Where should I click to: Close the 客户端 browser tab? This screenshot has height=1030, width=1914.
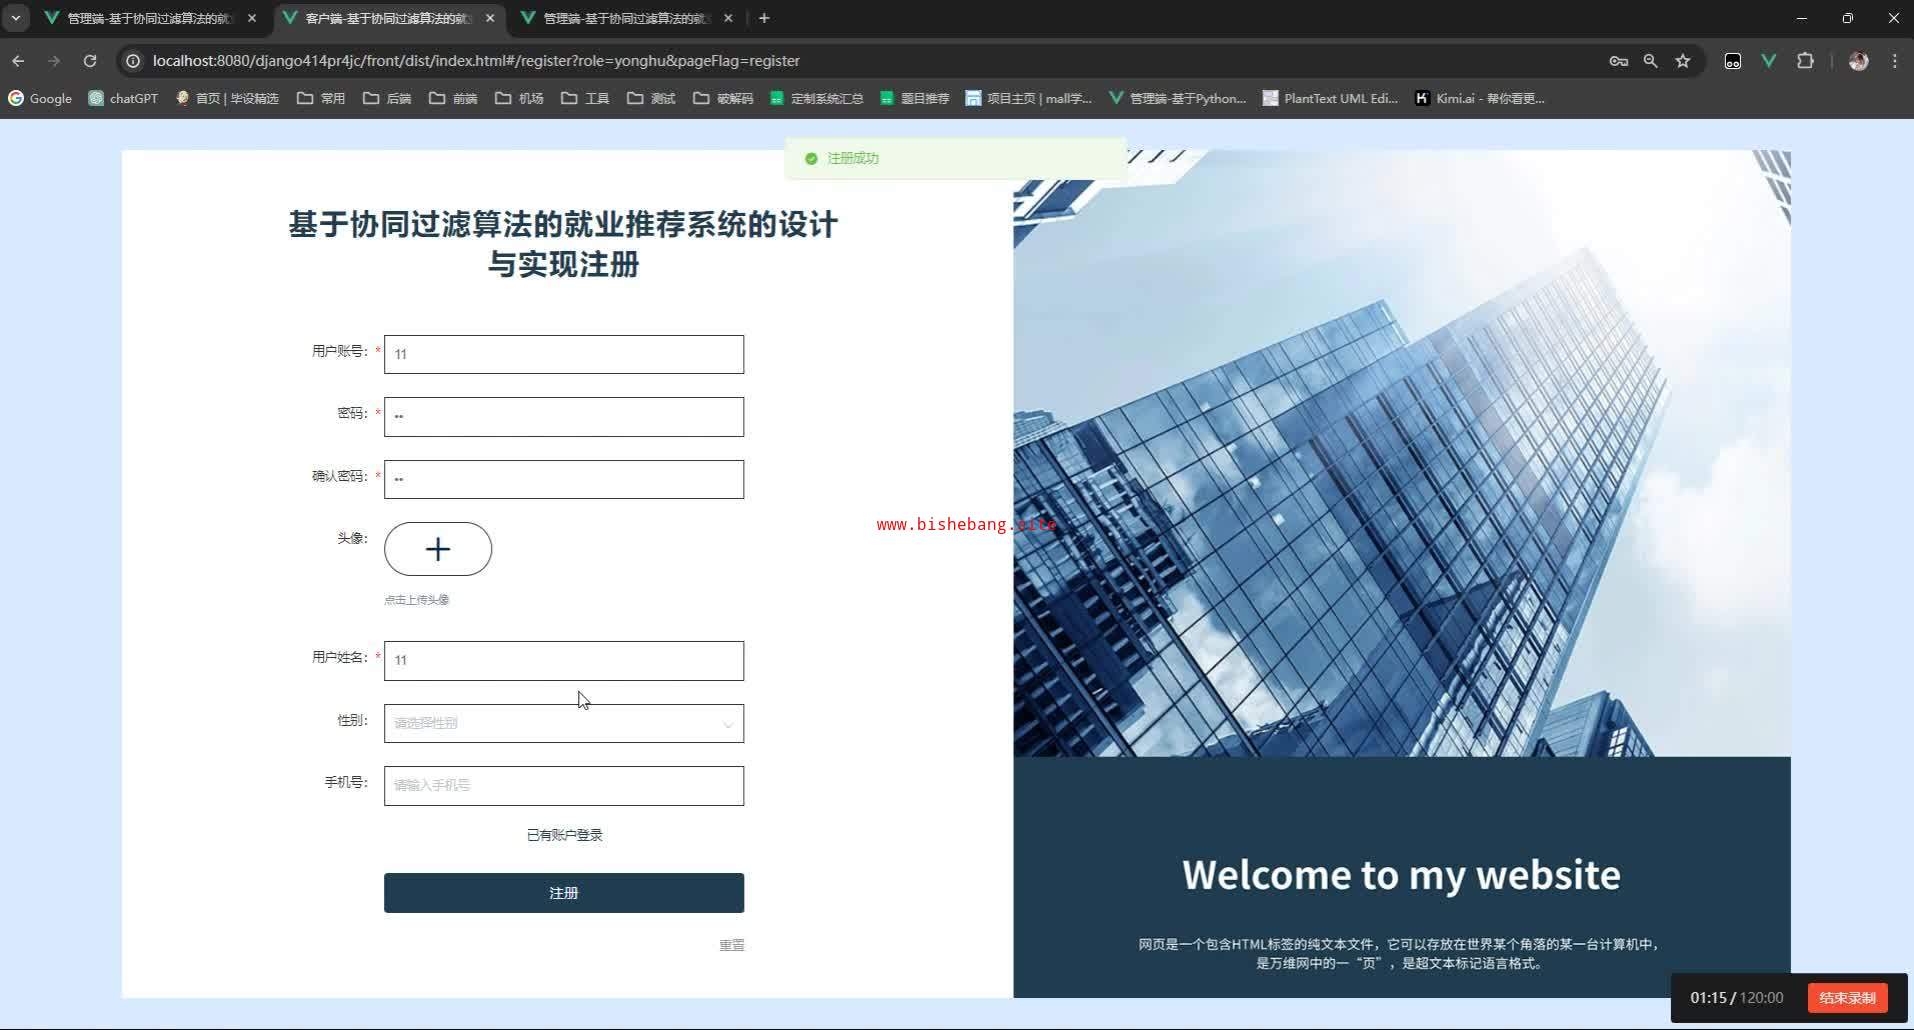490,18
